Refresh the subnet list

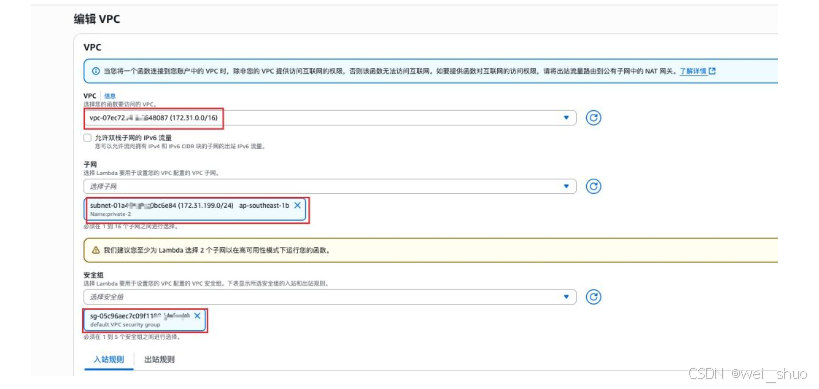pyautogui.click(x=593, y=186)
